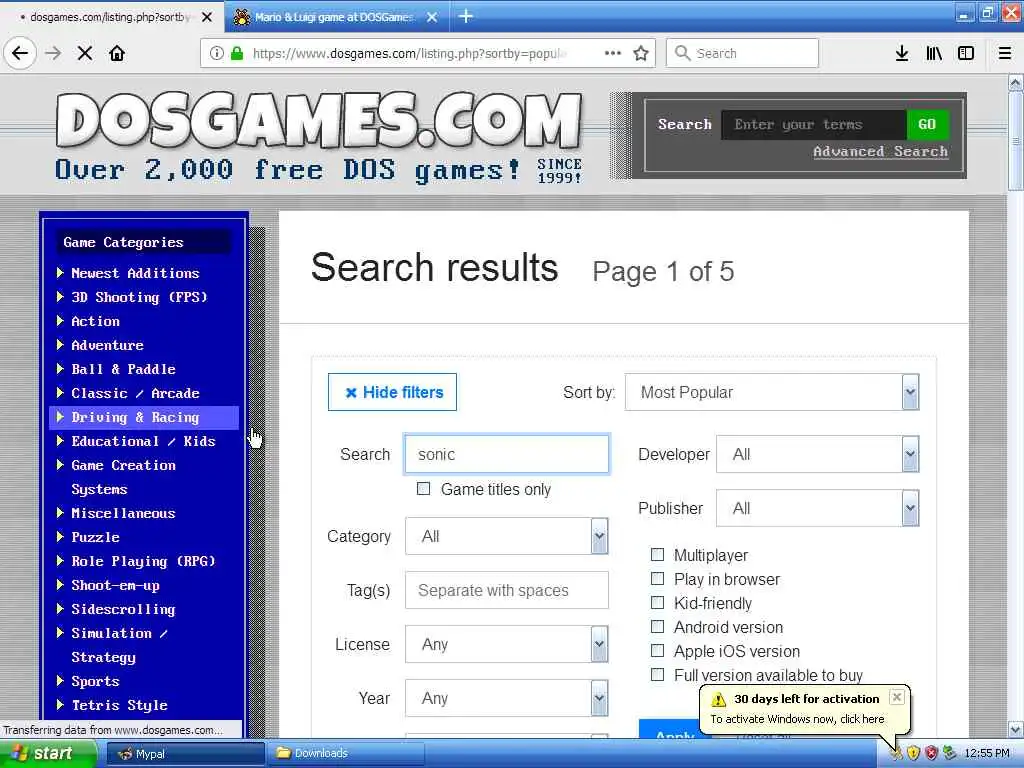Open the Advanced Search link
The image size is (1024, 768).
pyautogui.click(x=880, y=152)
